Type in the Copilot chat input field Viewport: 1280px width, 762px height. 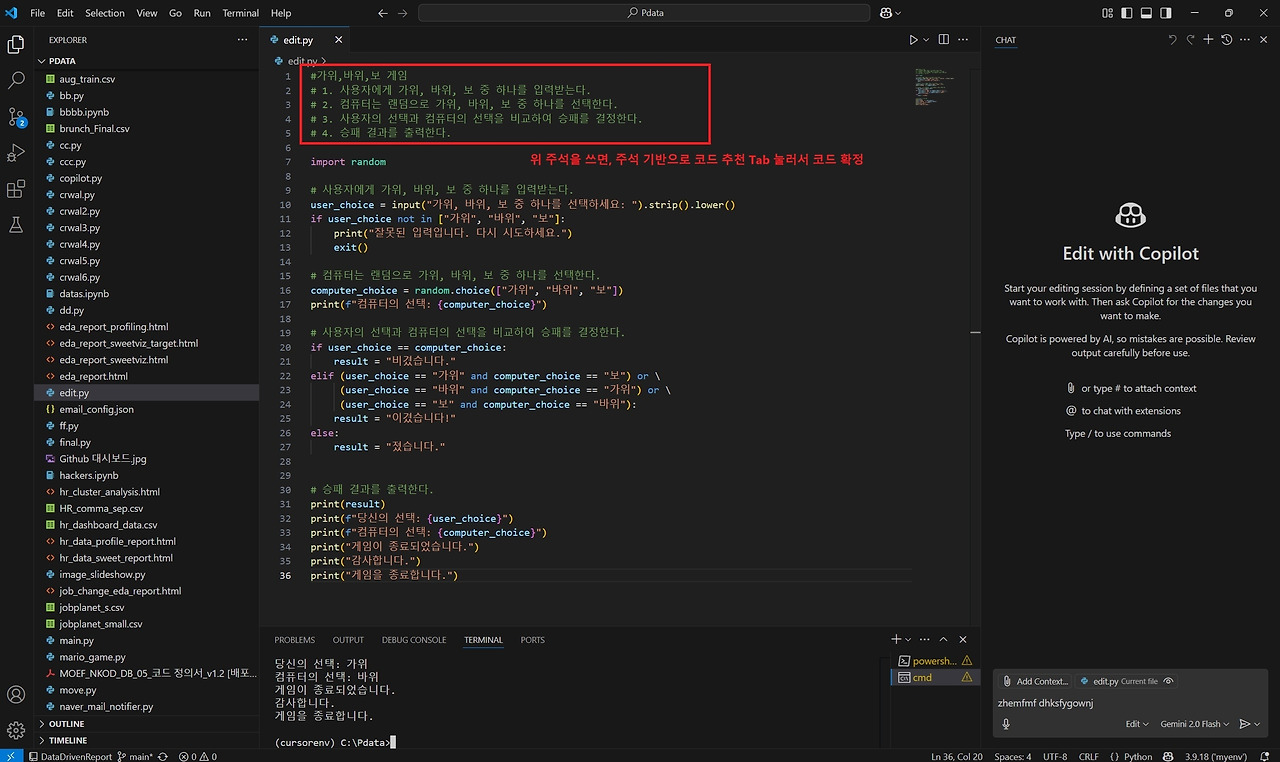(1100, 702)
